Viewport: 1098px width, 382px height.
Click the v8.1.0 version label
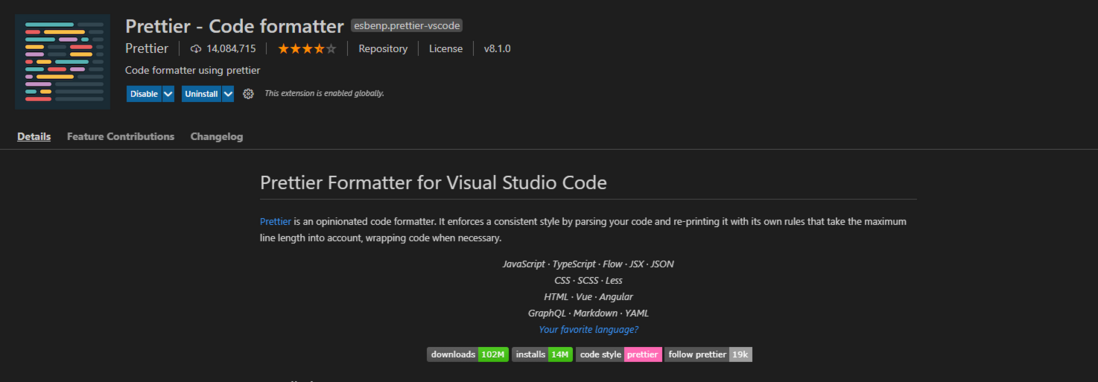[x=497, y=49]
